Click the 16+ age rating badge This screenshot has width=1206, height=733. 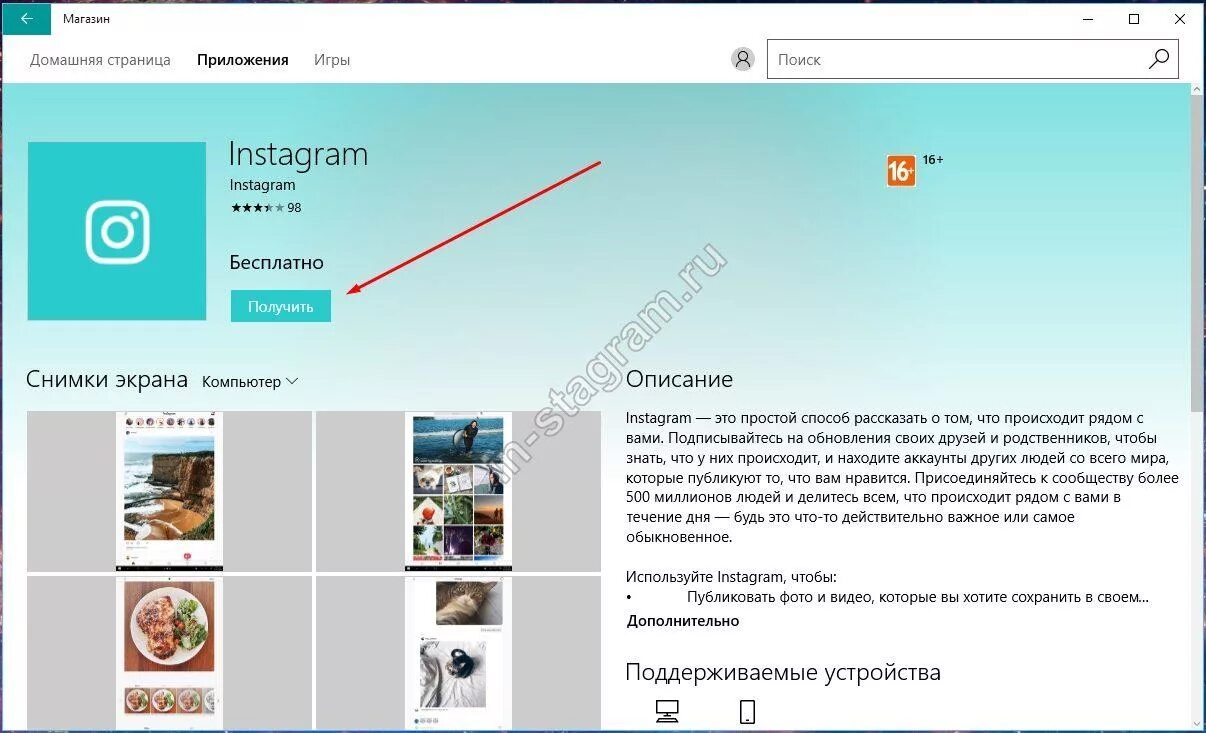(901, 171)
